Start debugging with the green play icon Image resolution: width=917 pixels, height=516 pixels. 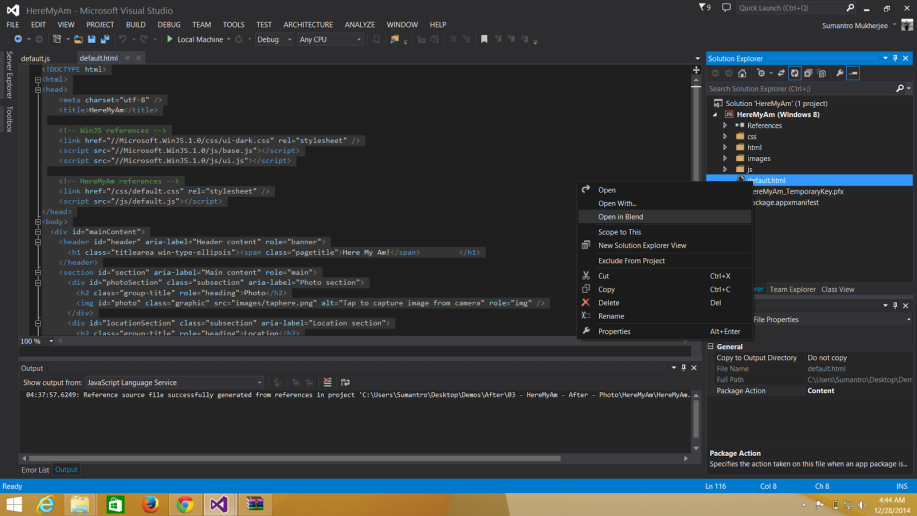tap(170, 40)
